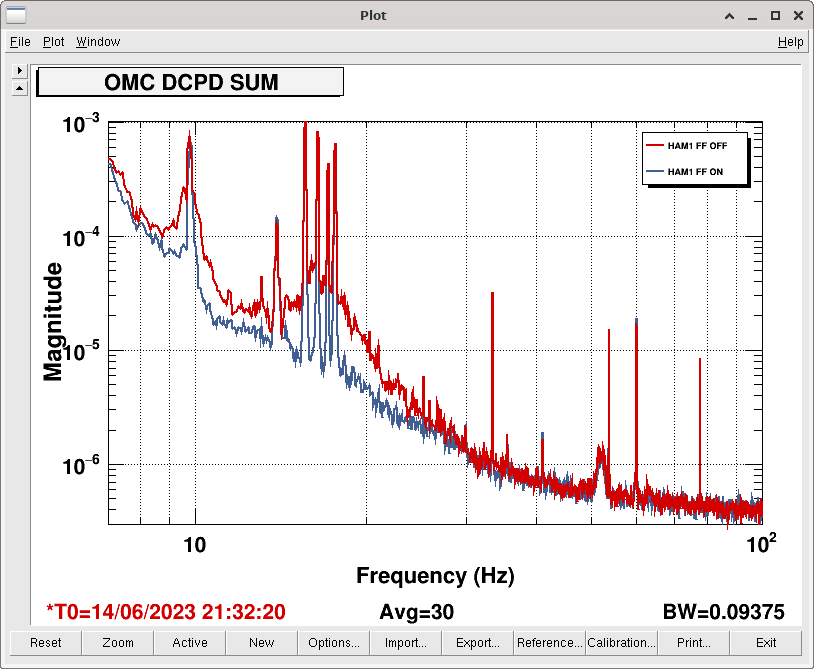Click the Active button
The height and width of the screenshot is (669, 814).
tap(190, 643)
